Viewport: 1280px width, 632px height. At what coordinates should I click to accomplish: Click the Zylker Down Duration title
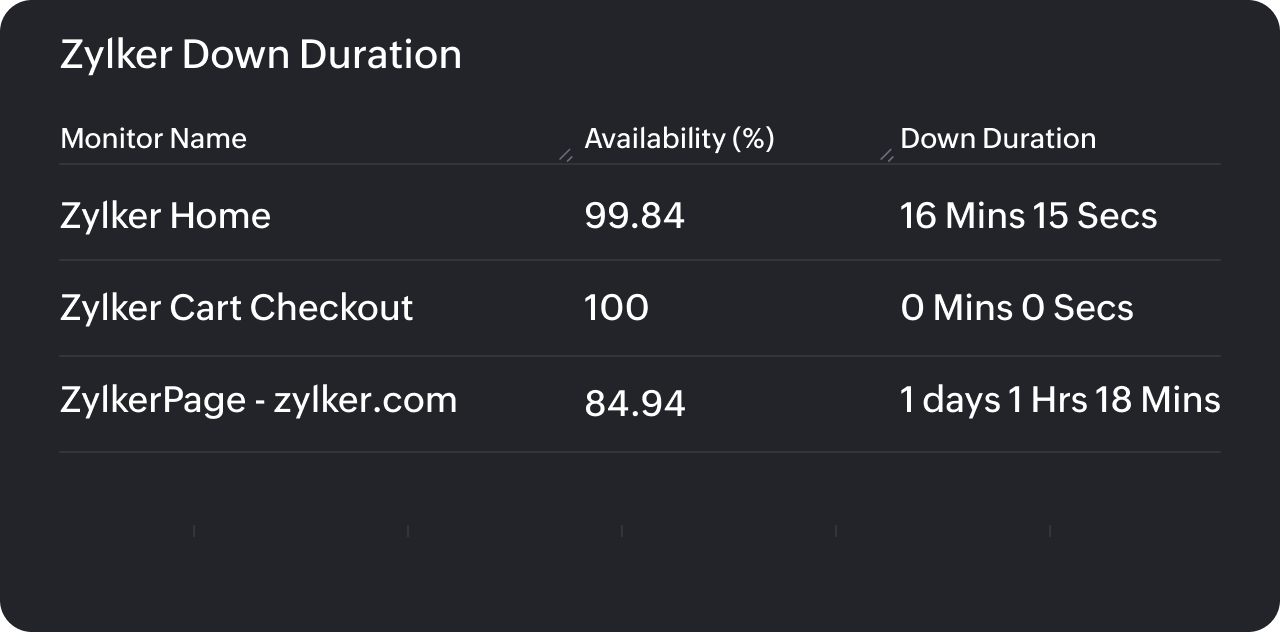[x=261, y=54]
